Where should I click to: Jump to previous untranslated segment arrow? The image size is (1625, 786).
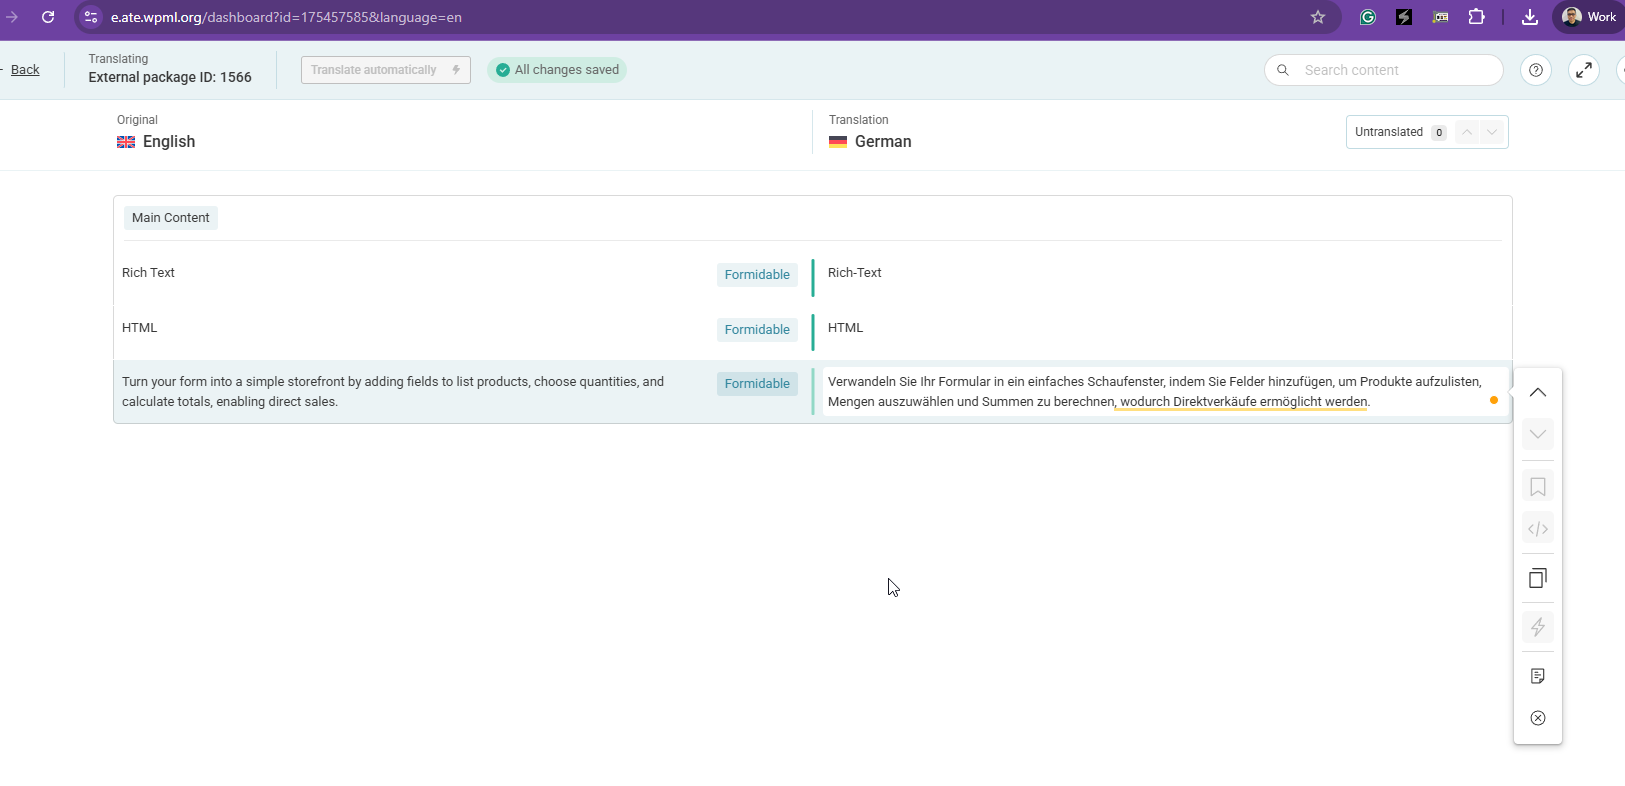click(1467, 132)
